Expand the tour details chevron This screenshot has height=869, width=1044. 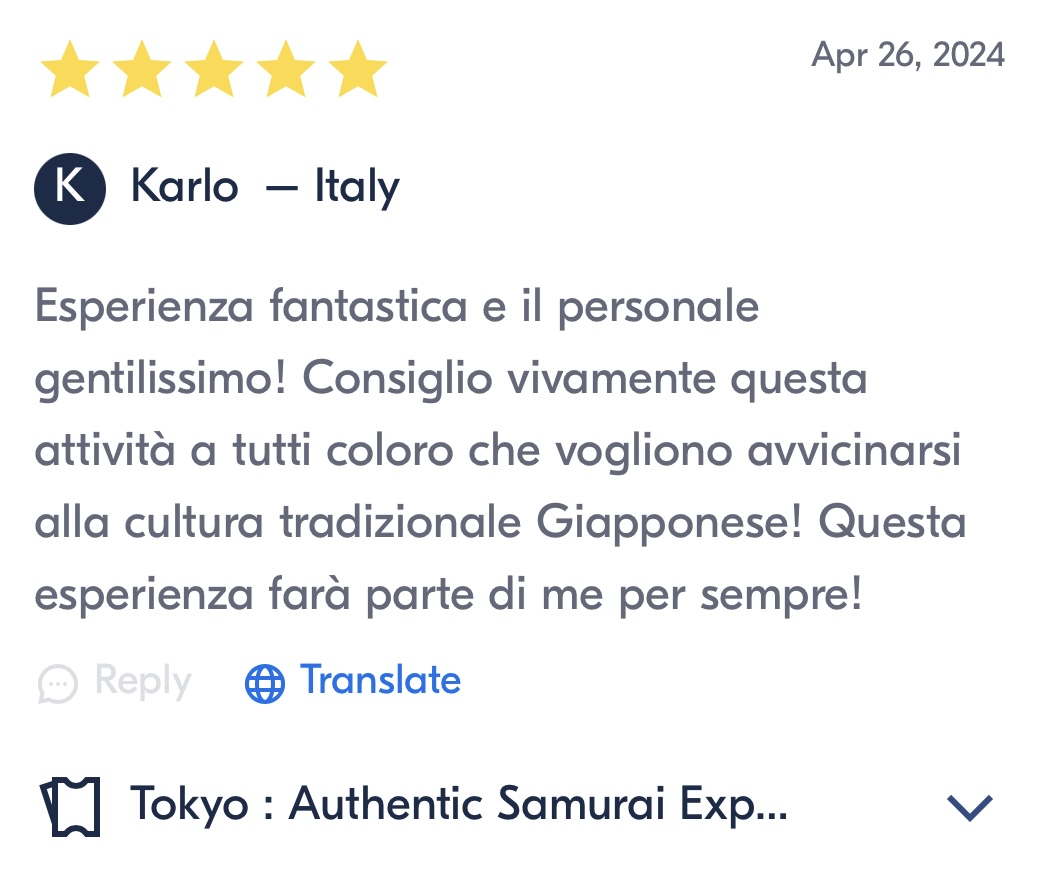969,807
